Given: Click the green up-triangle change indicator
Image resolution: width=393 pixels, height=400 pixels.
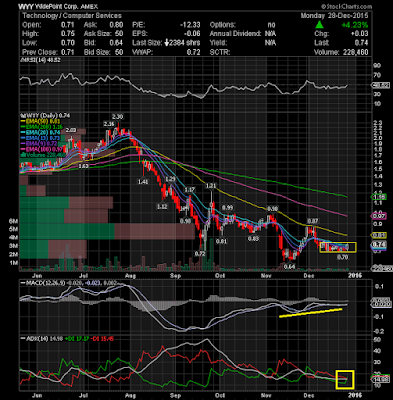Looking at the screenshot, I should 320,25.
